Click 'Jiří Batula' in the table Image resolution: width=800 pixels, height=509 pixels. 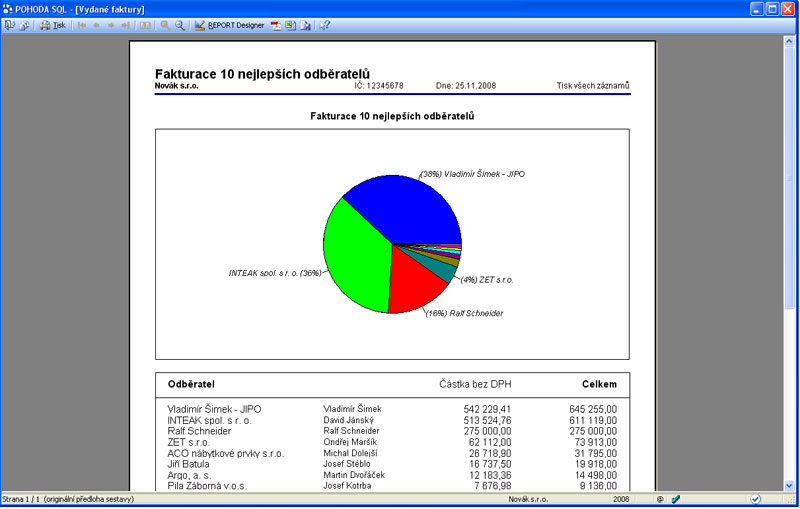(x=188, y=464)
